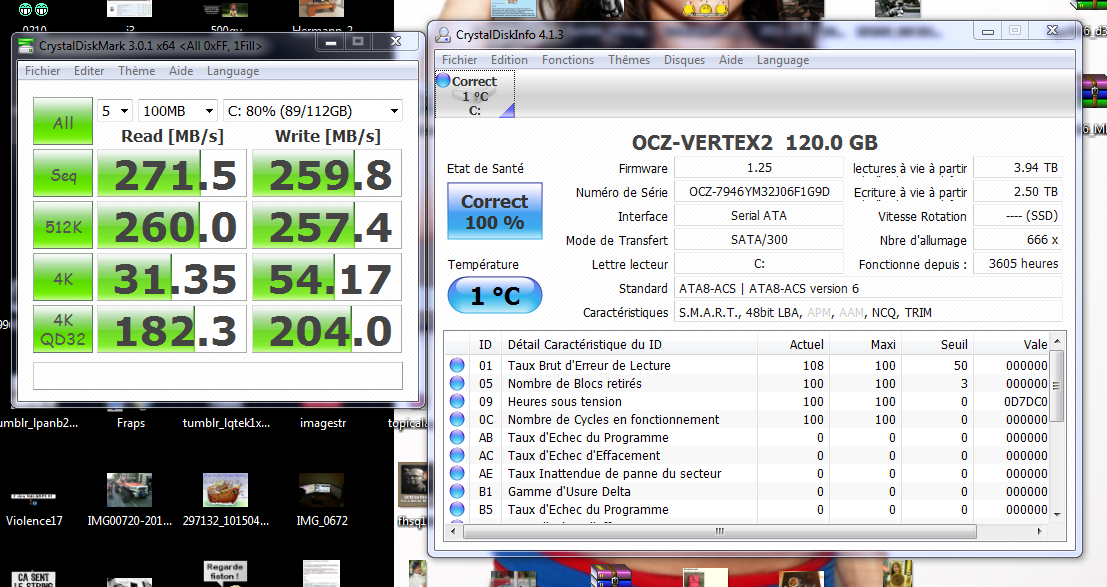Expand the 100MB test size dropdown

click(177, 111)
